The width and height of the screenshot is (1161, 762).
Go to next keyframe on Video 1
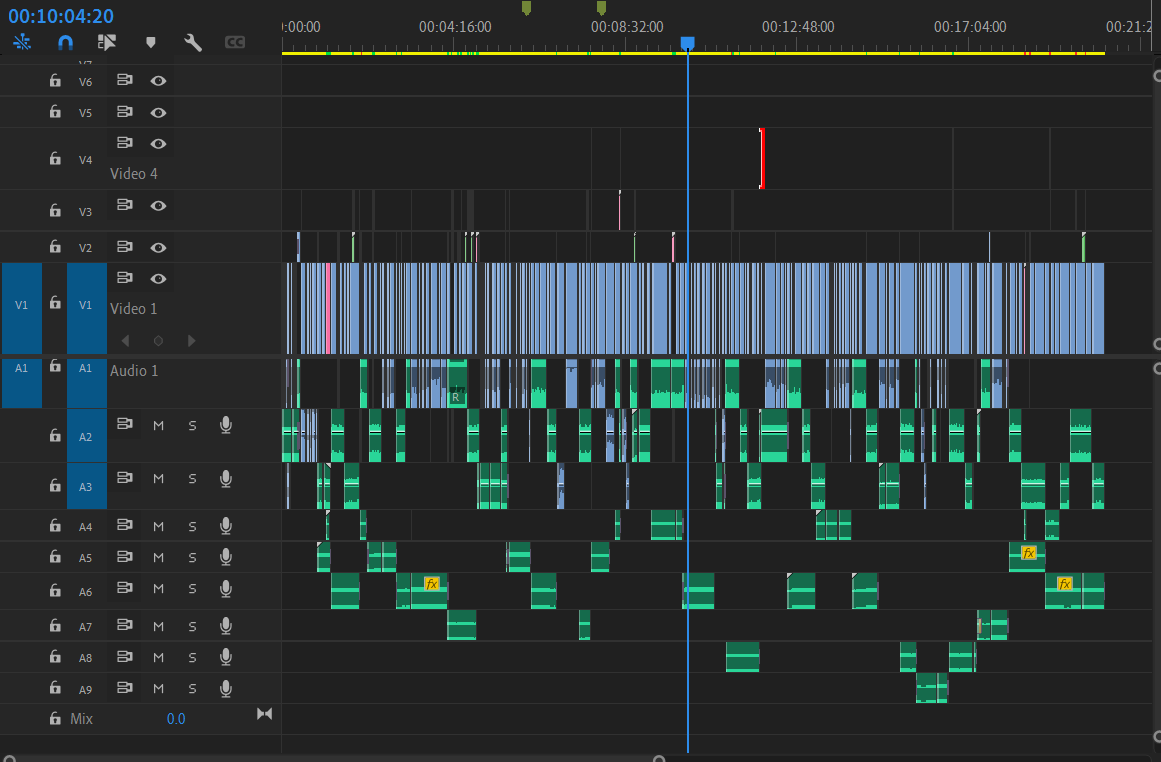(192, 340)
